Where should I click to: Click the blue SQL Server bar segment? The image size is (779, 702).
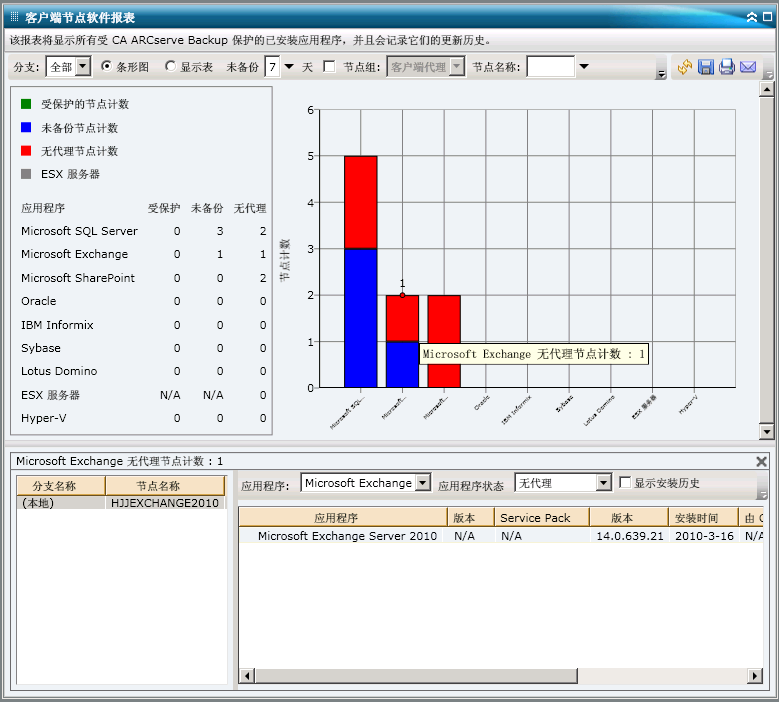[x=361, y=318]
